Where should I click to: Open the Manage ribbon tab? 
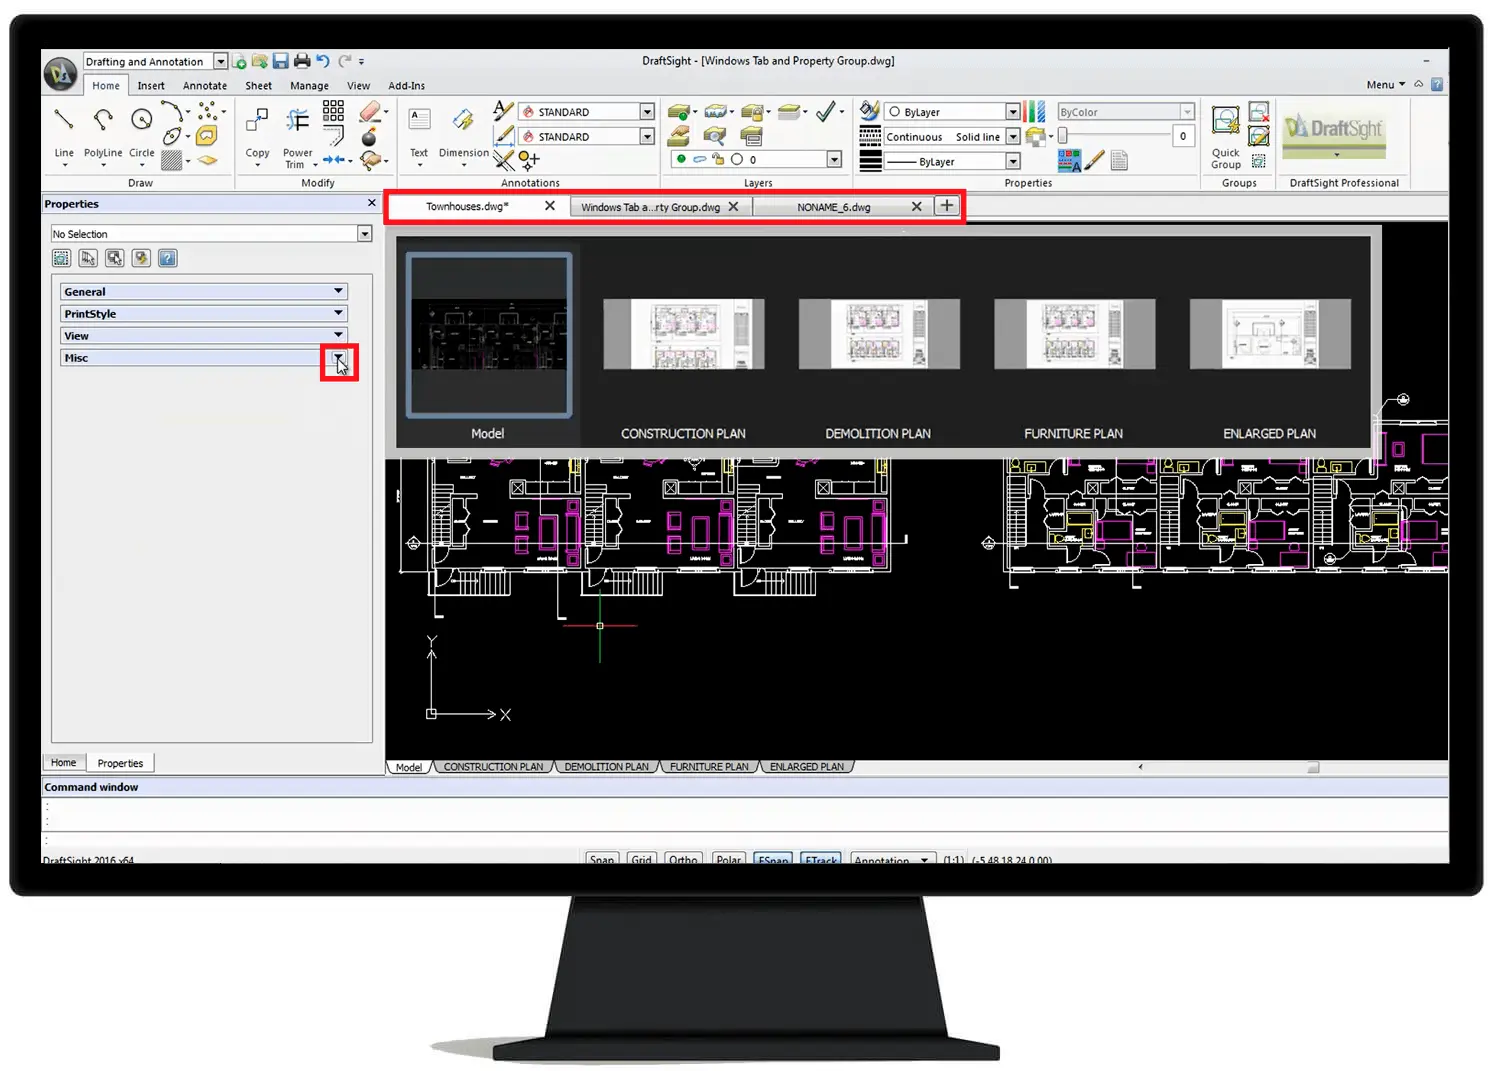(x=310, y=86)
